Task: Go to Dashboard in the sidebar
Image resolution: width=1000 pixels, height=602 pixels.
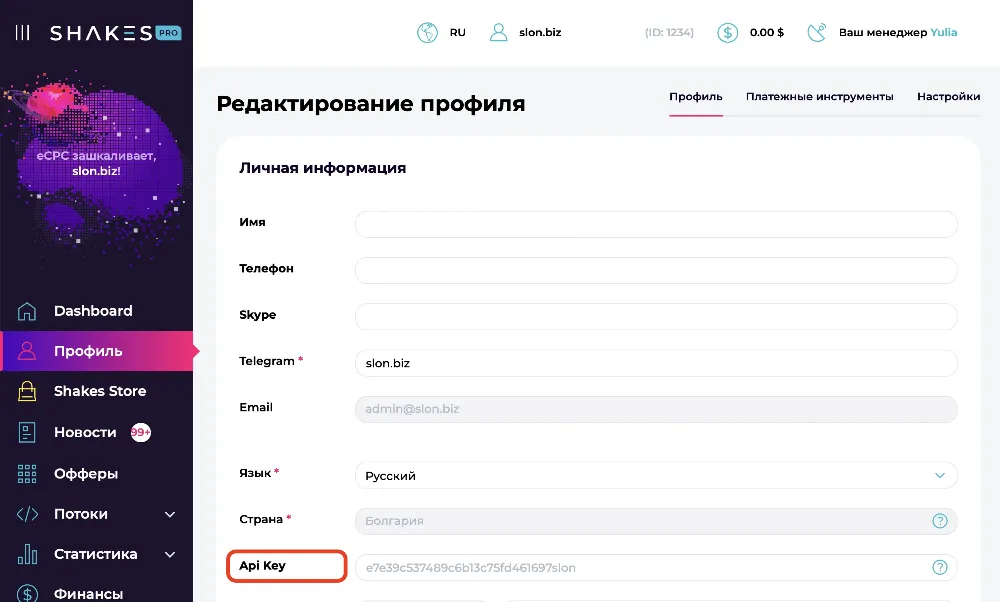Action: coord(92,311)
